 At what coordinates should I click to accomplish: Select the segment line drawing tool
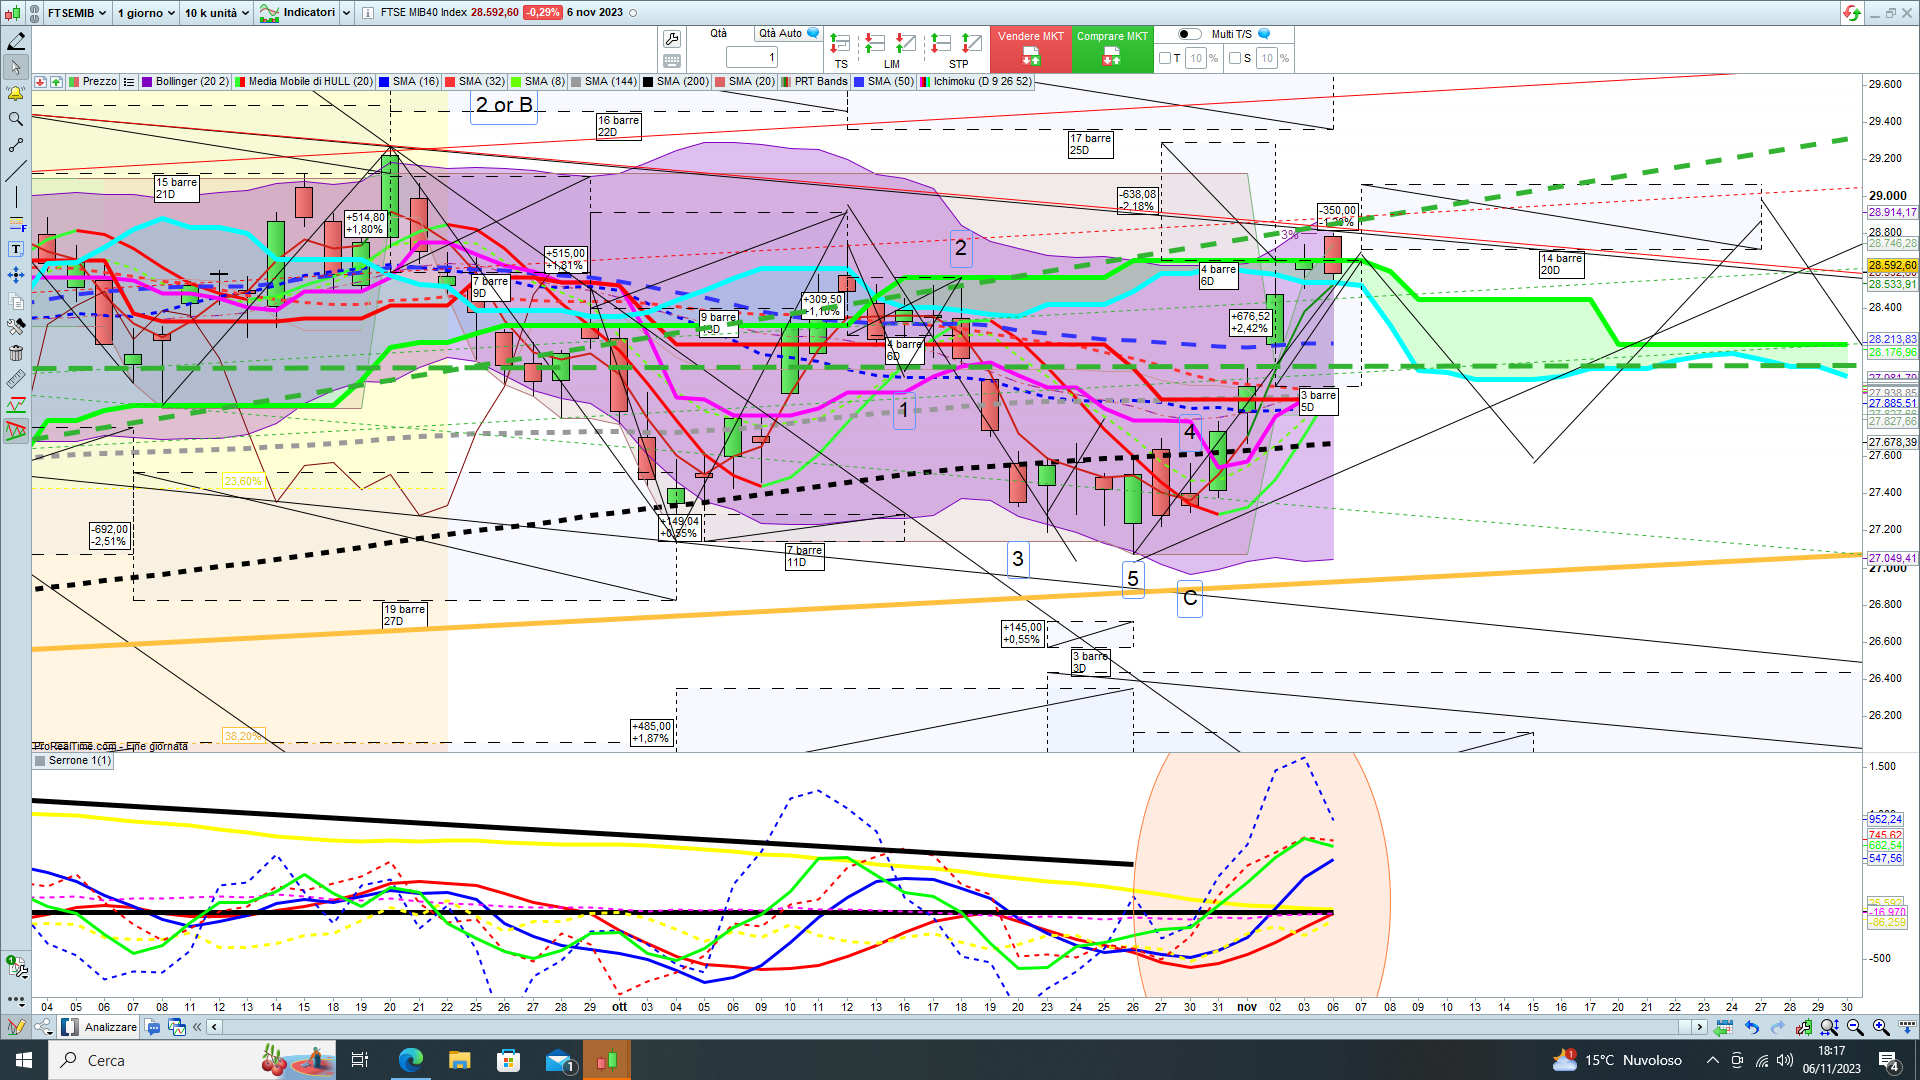(16, 145)
